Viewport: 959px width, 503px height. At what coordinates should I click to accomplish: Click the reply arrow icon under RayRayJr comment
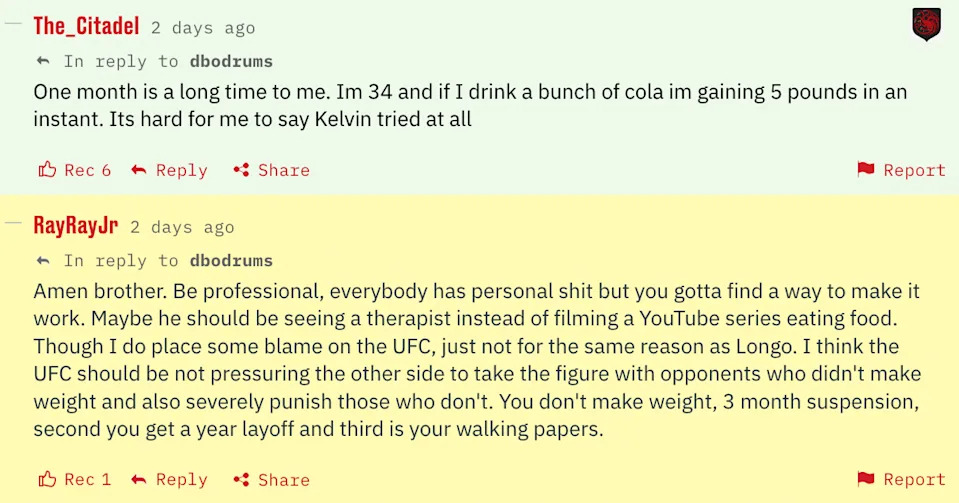click(139, 479)
